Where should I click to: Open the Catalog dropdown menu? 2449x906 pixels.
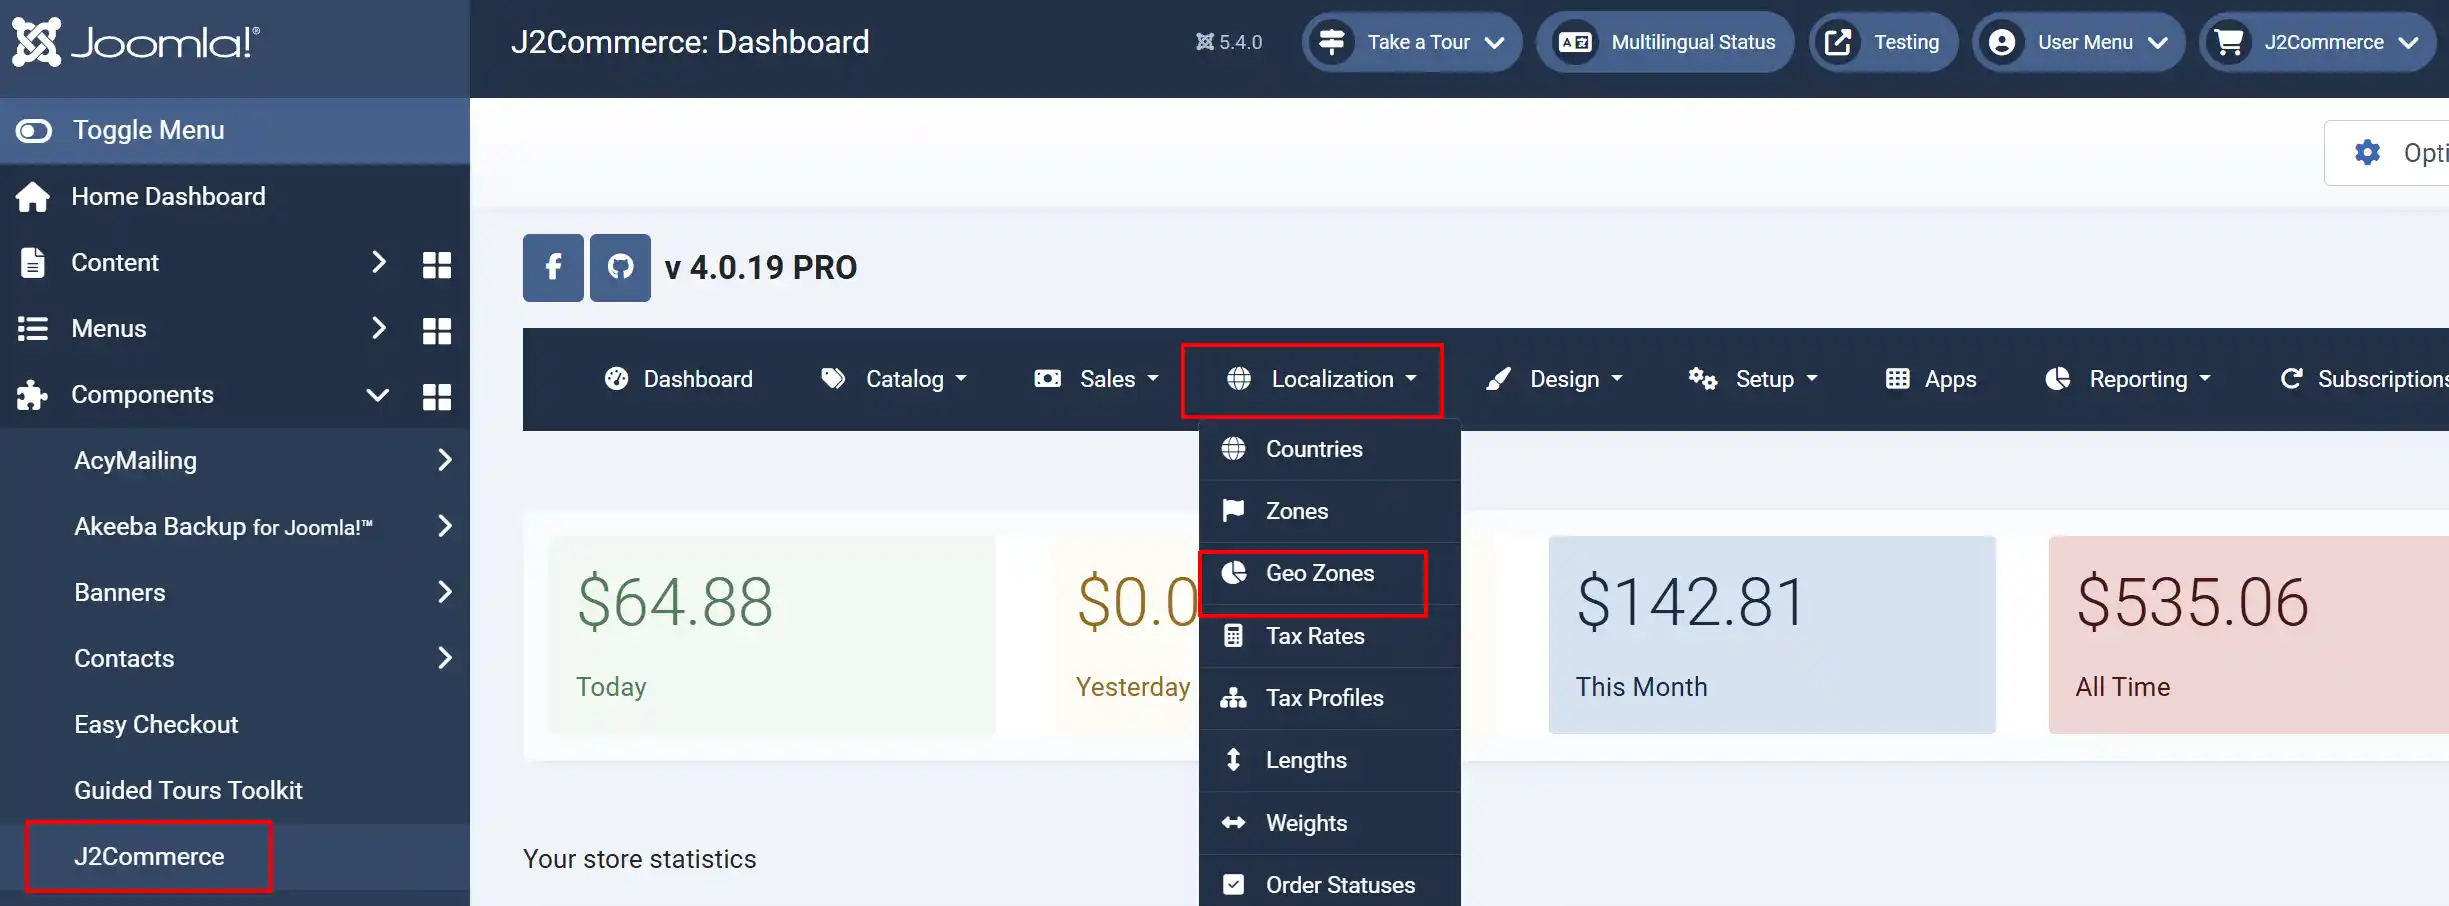pos(894,379)
